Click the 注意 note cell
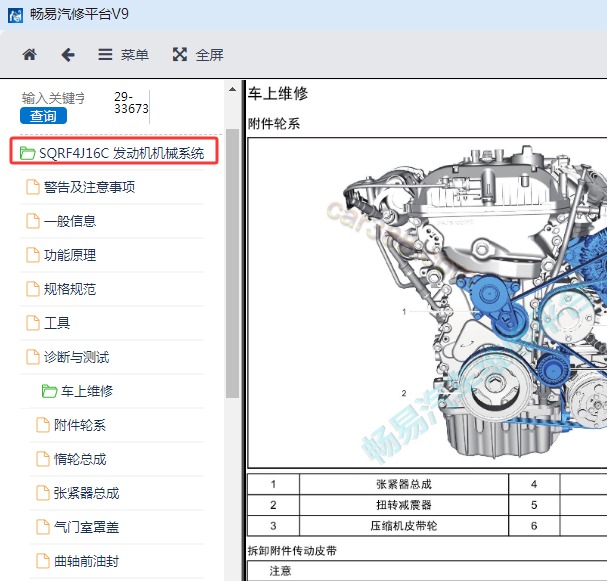The height and width of the screenshot is (581, 607). click(427, 571)
